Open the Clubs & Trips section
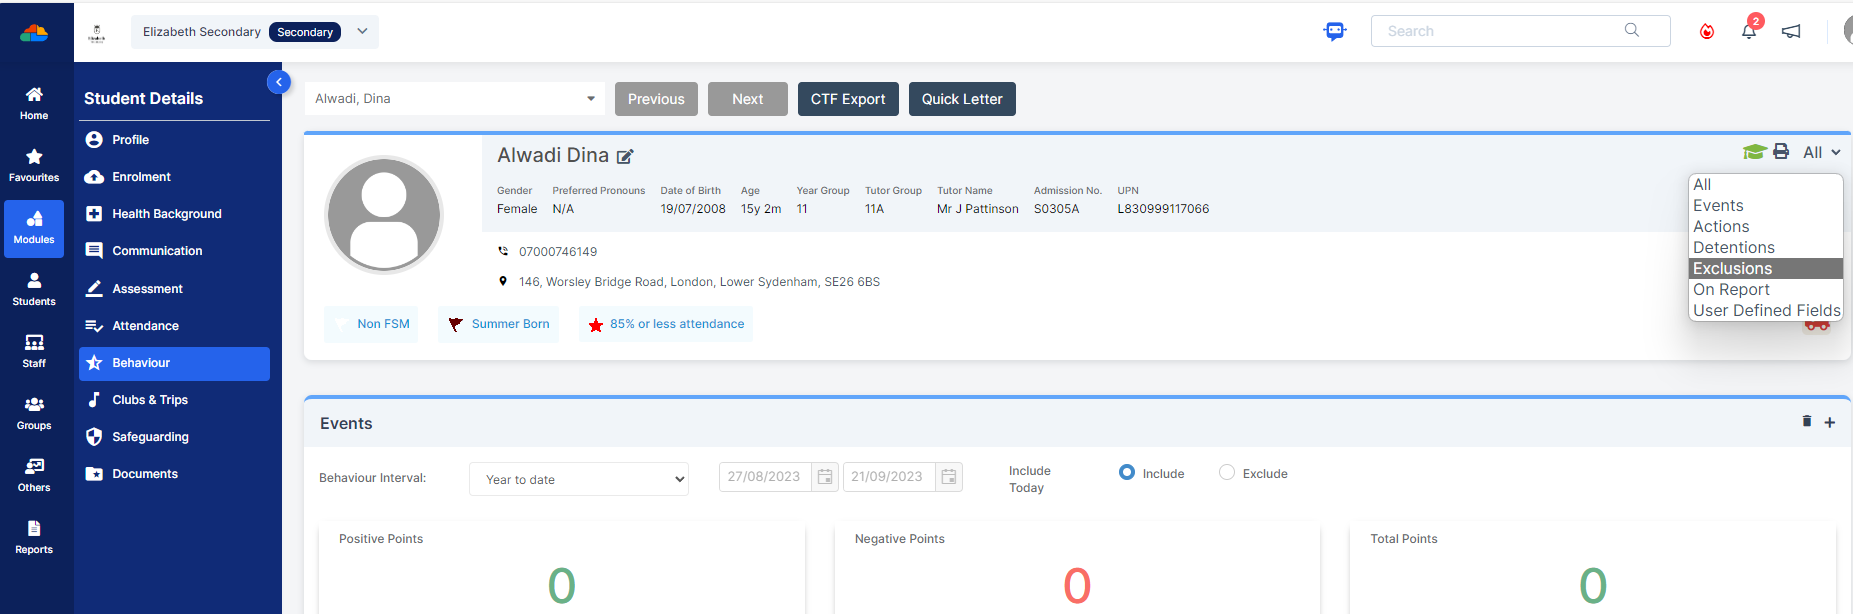Viewport: 1853px width, 614px height. [x=174, y=400]
